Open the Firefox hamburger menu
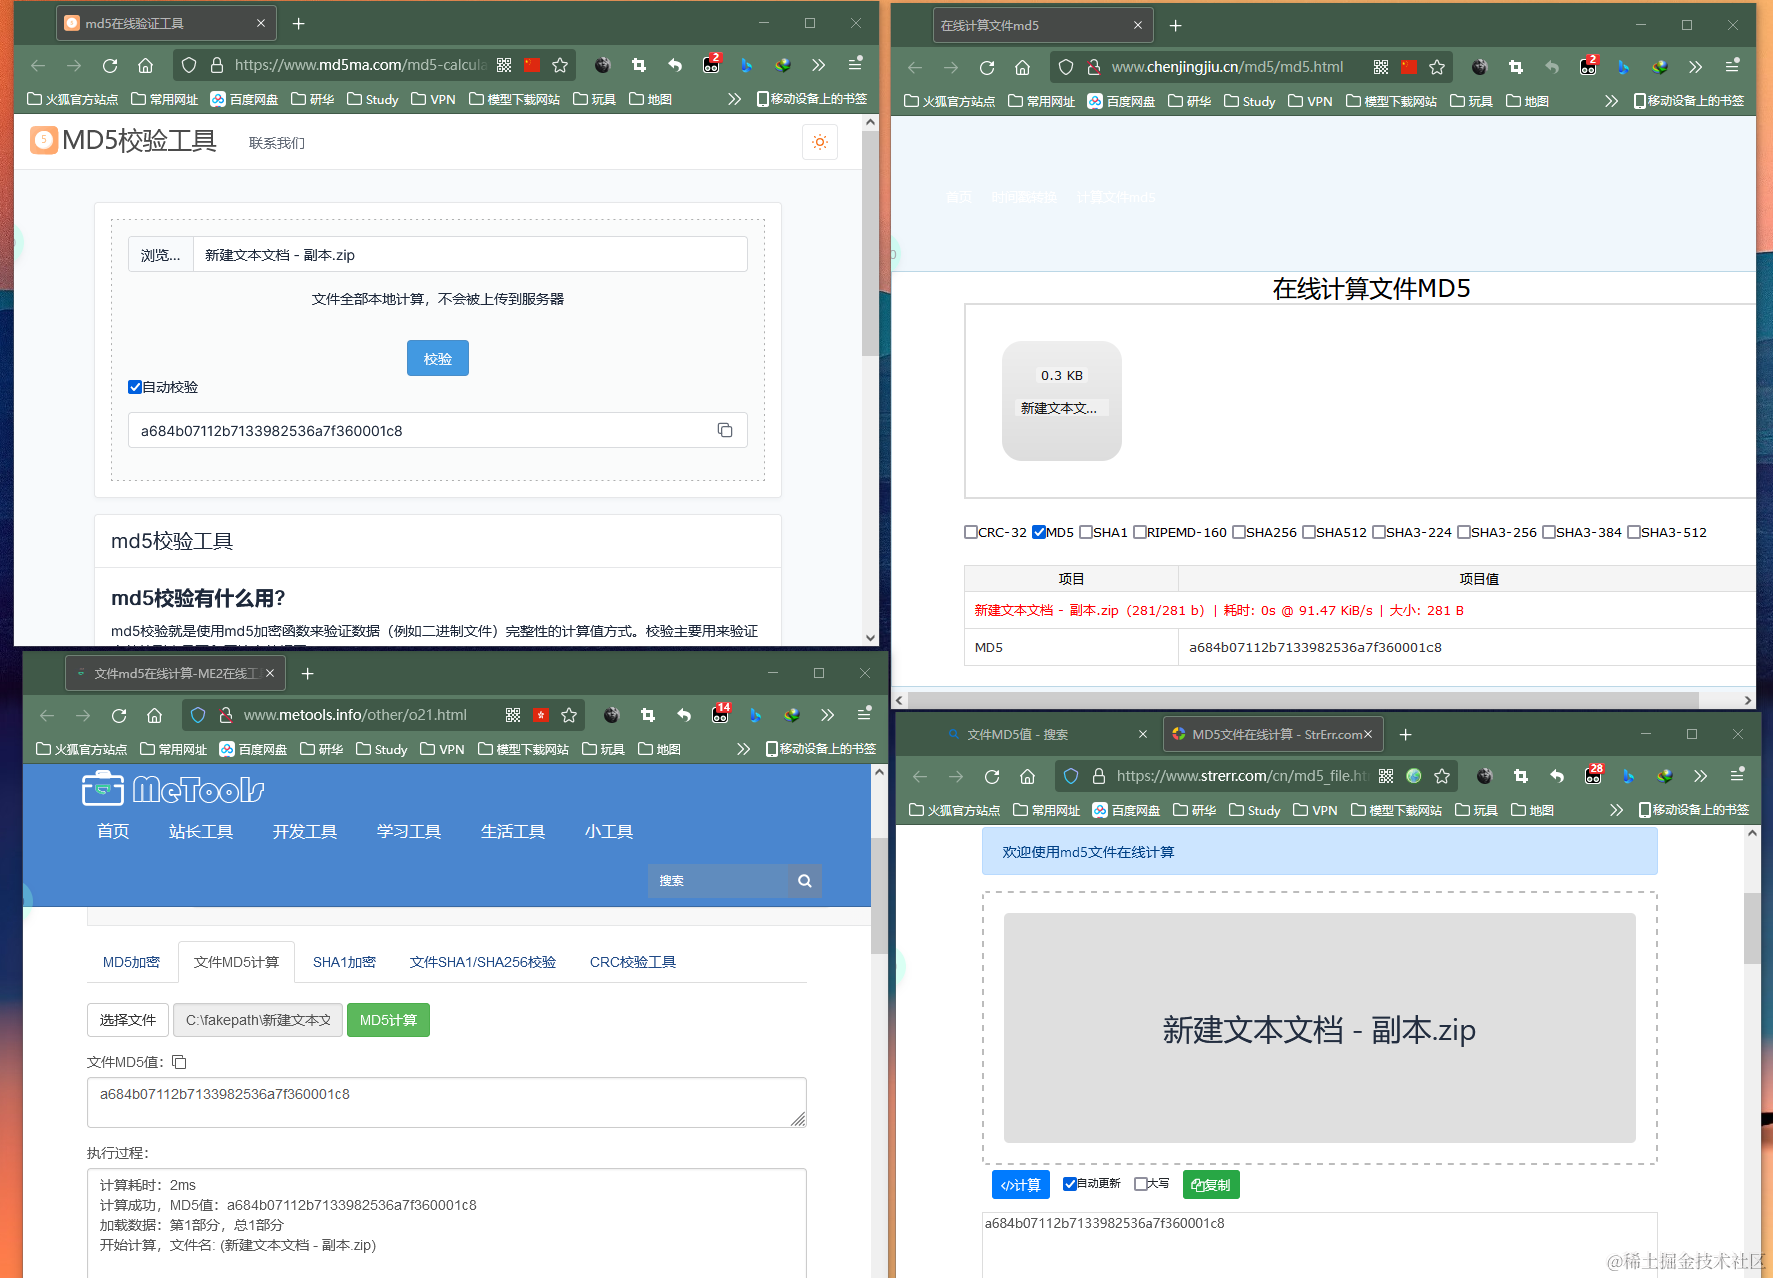This screenshot has width=1773, height=1278. pos(855,65)
